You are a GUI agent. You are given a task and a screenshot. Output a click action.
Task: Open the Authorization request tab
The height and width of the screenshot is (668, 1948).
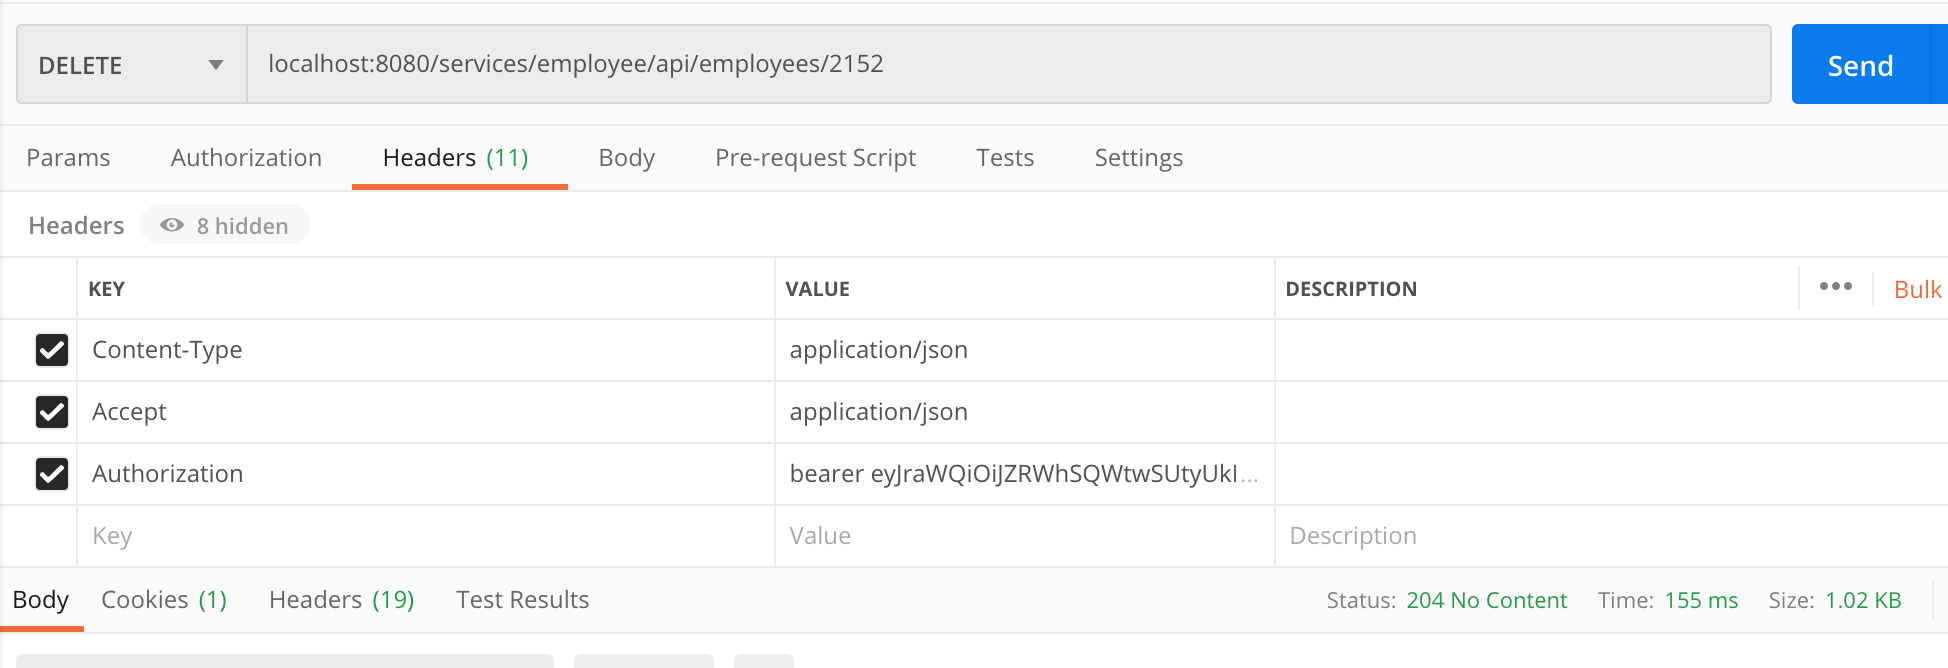246,158
